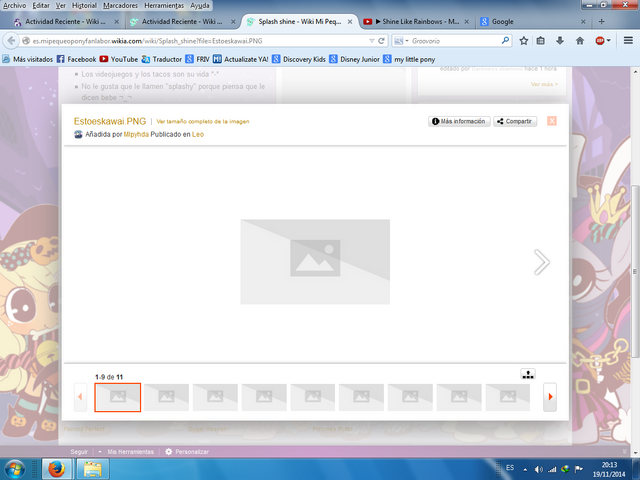The width and height of the screenshot is (640, 480).
Task: Open the Adblock Plus icon menu
Action: pyautogui.click(x=602, y=40)
